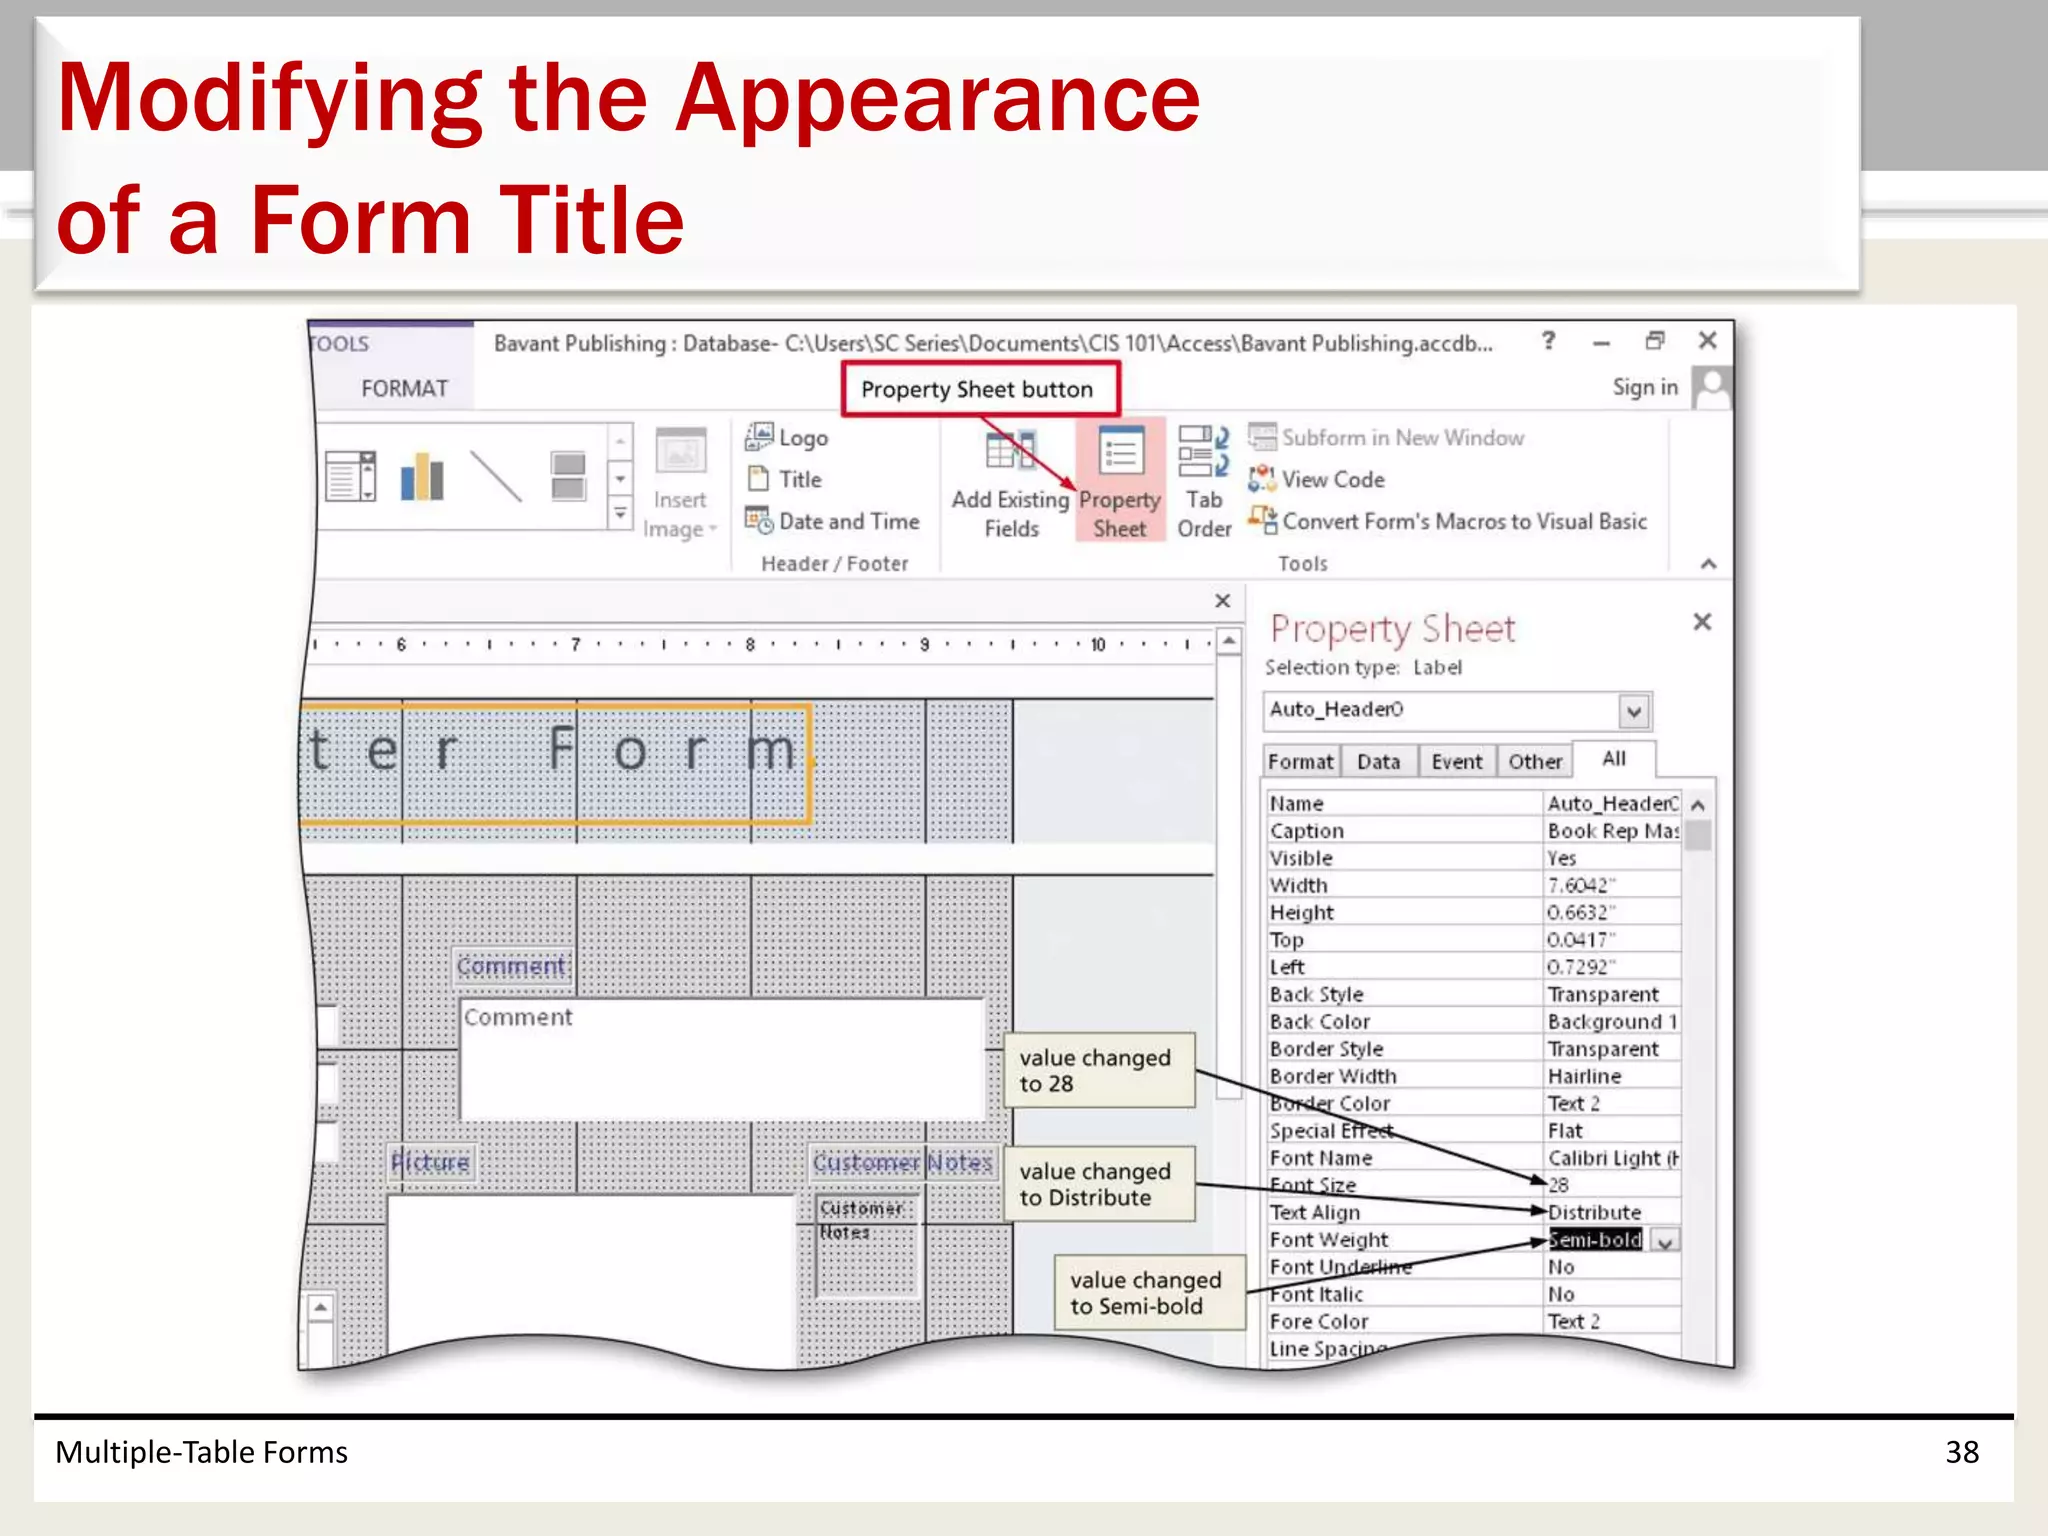Click the Top value 0.0417"
This screenshot has height=1536, width=2048.
pos(1612,940)
